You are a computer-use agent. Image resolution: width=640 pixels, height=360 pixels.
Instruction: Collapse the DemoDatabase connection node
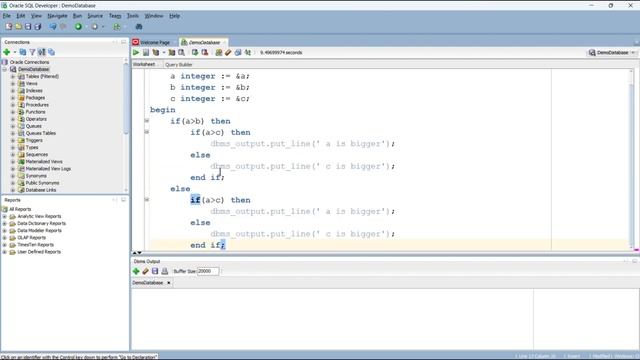(4, 69)
